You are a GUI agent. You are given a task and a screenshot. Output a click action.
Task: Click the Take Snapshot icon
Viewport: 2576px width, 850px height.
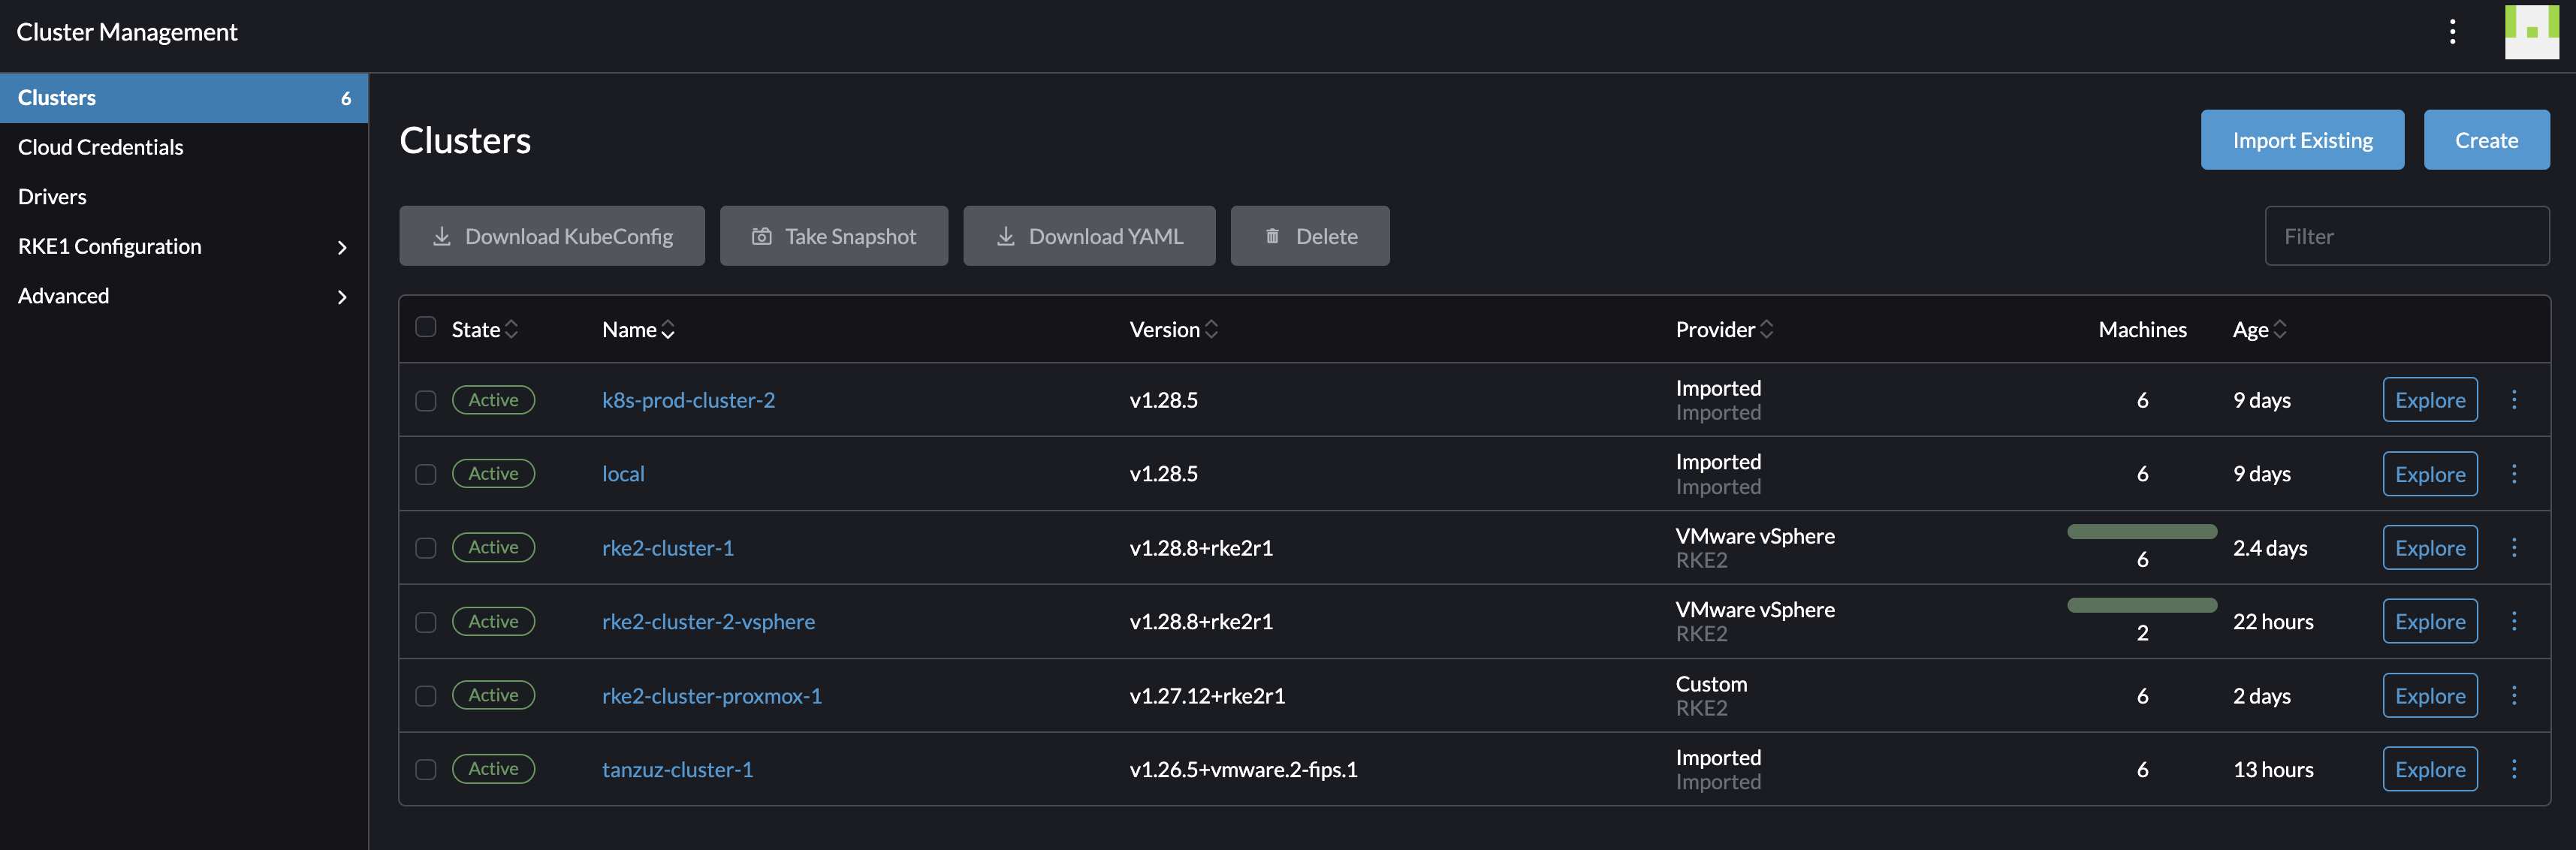(x=761, y=235)
